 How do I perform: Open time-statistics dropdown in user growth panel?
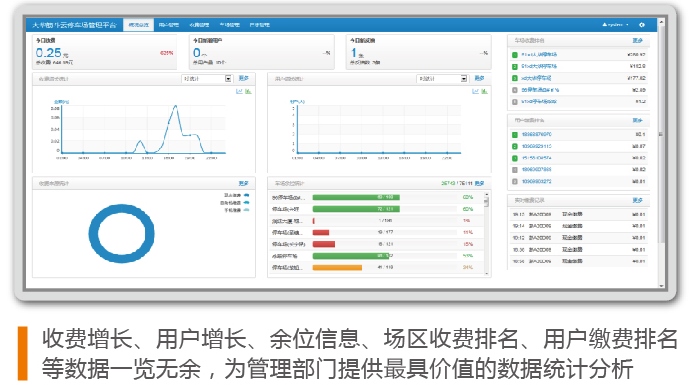coord(443,79)
